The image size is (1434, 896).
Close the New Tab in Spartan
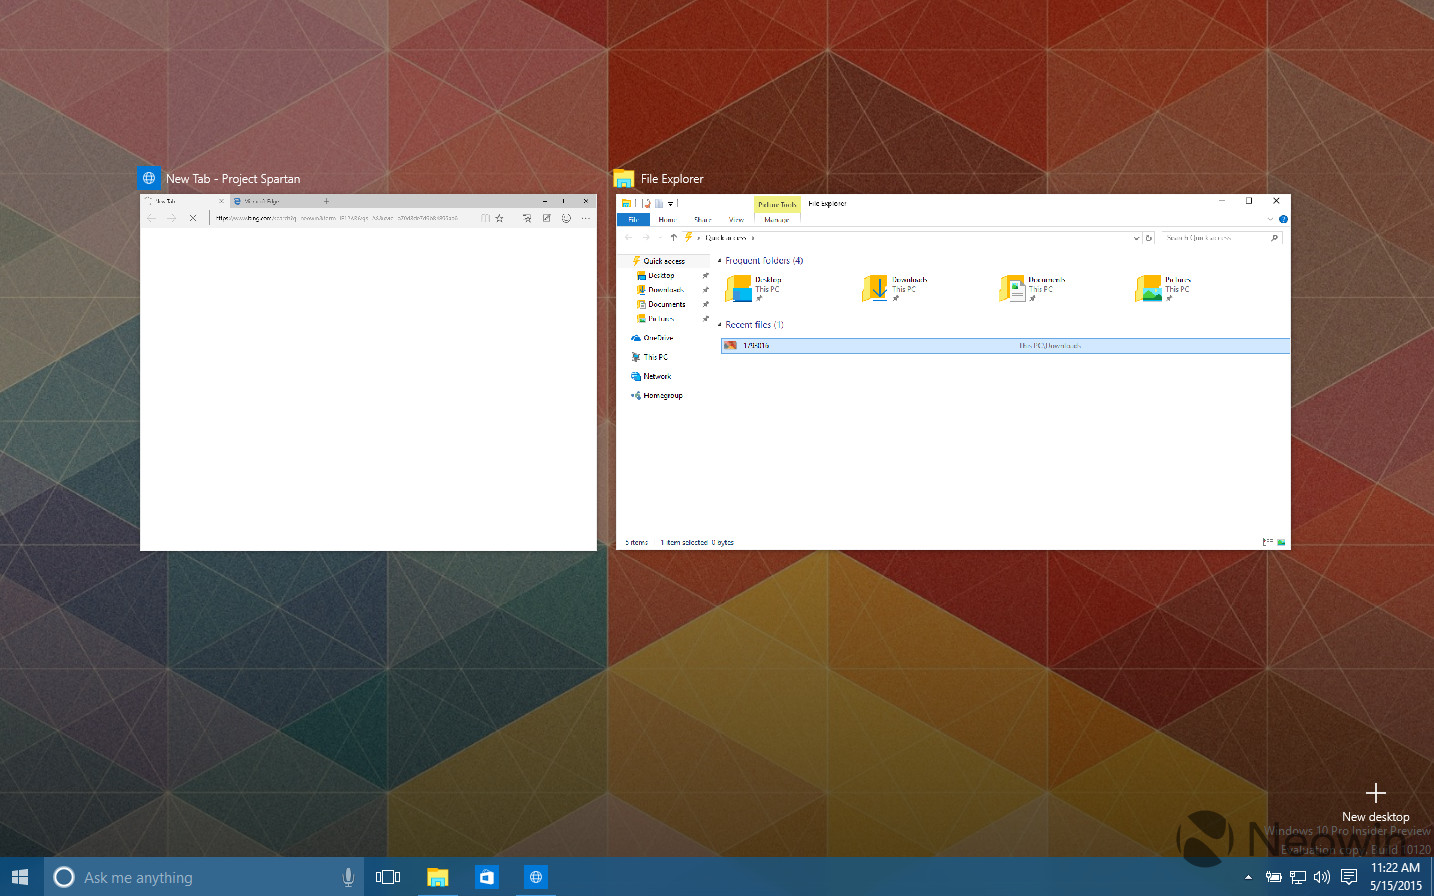tap(222, 201)
